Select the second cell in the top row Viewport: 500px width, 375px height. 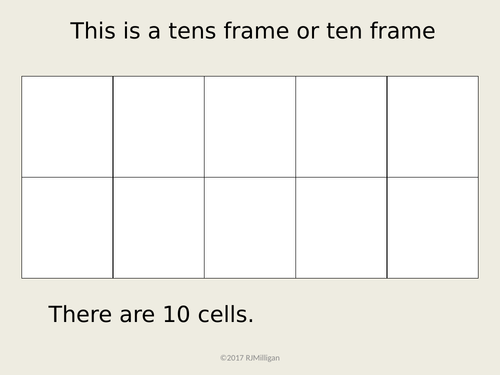click(x=159, y=127)
